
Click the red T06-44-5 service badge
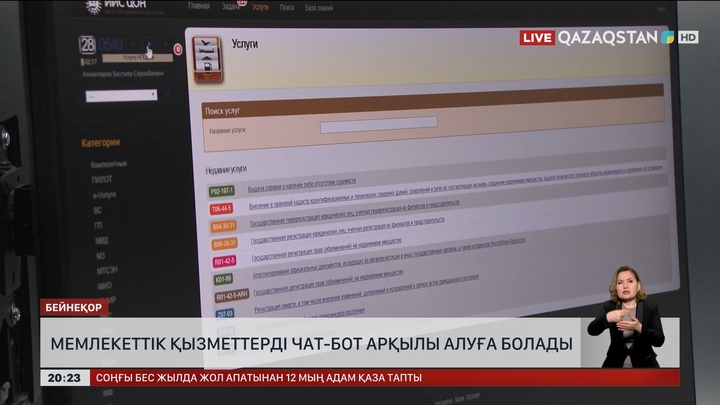click(x=221, y=209)
